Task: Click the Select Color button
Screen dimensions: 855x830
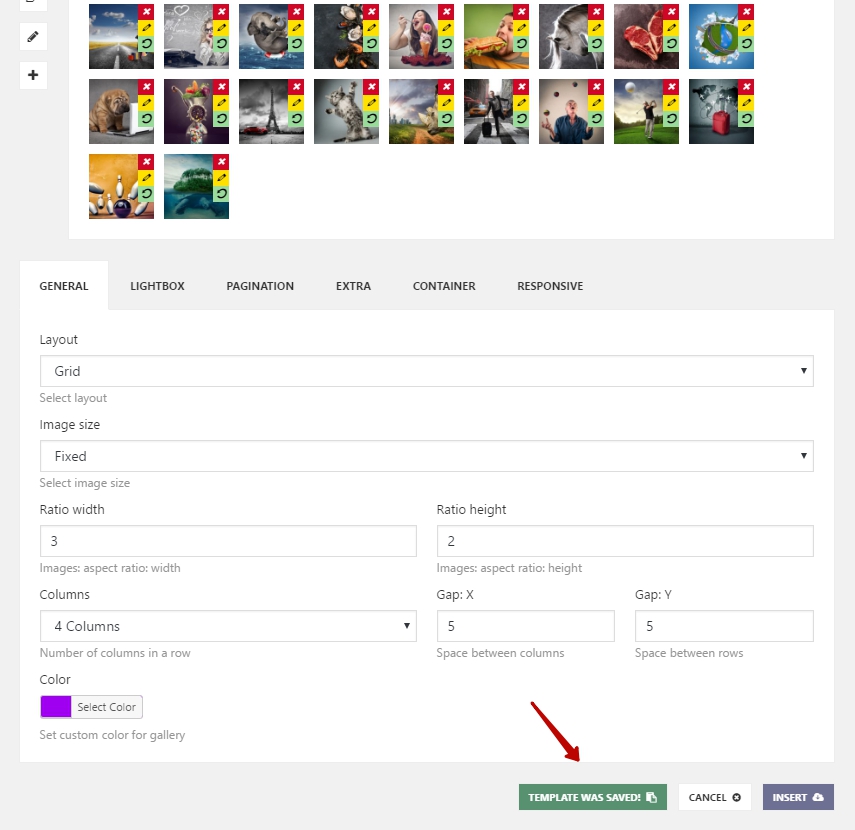Action: [x=106, y=707]
